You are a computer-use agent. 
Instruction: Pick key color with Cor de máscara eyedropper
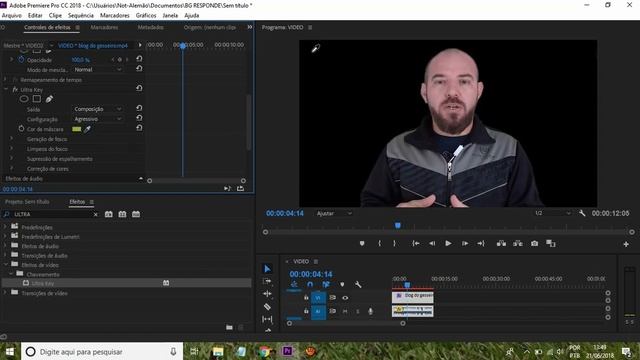pos(87,129)
